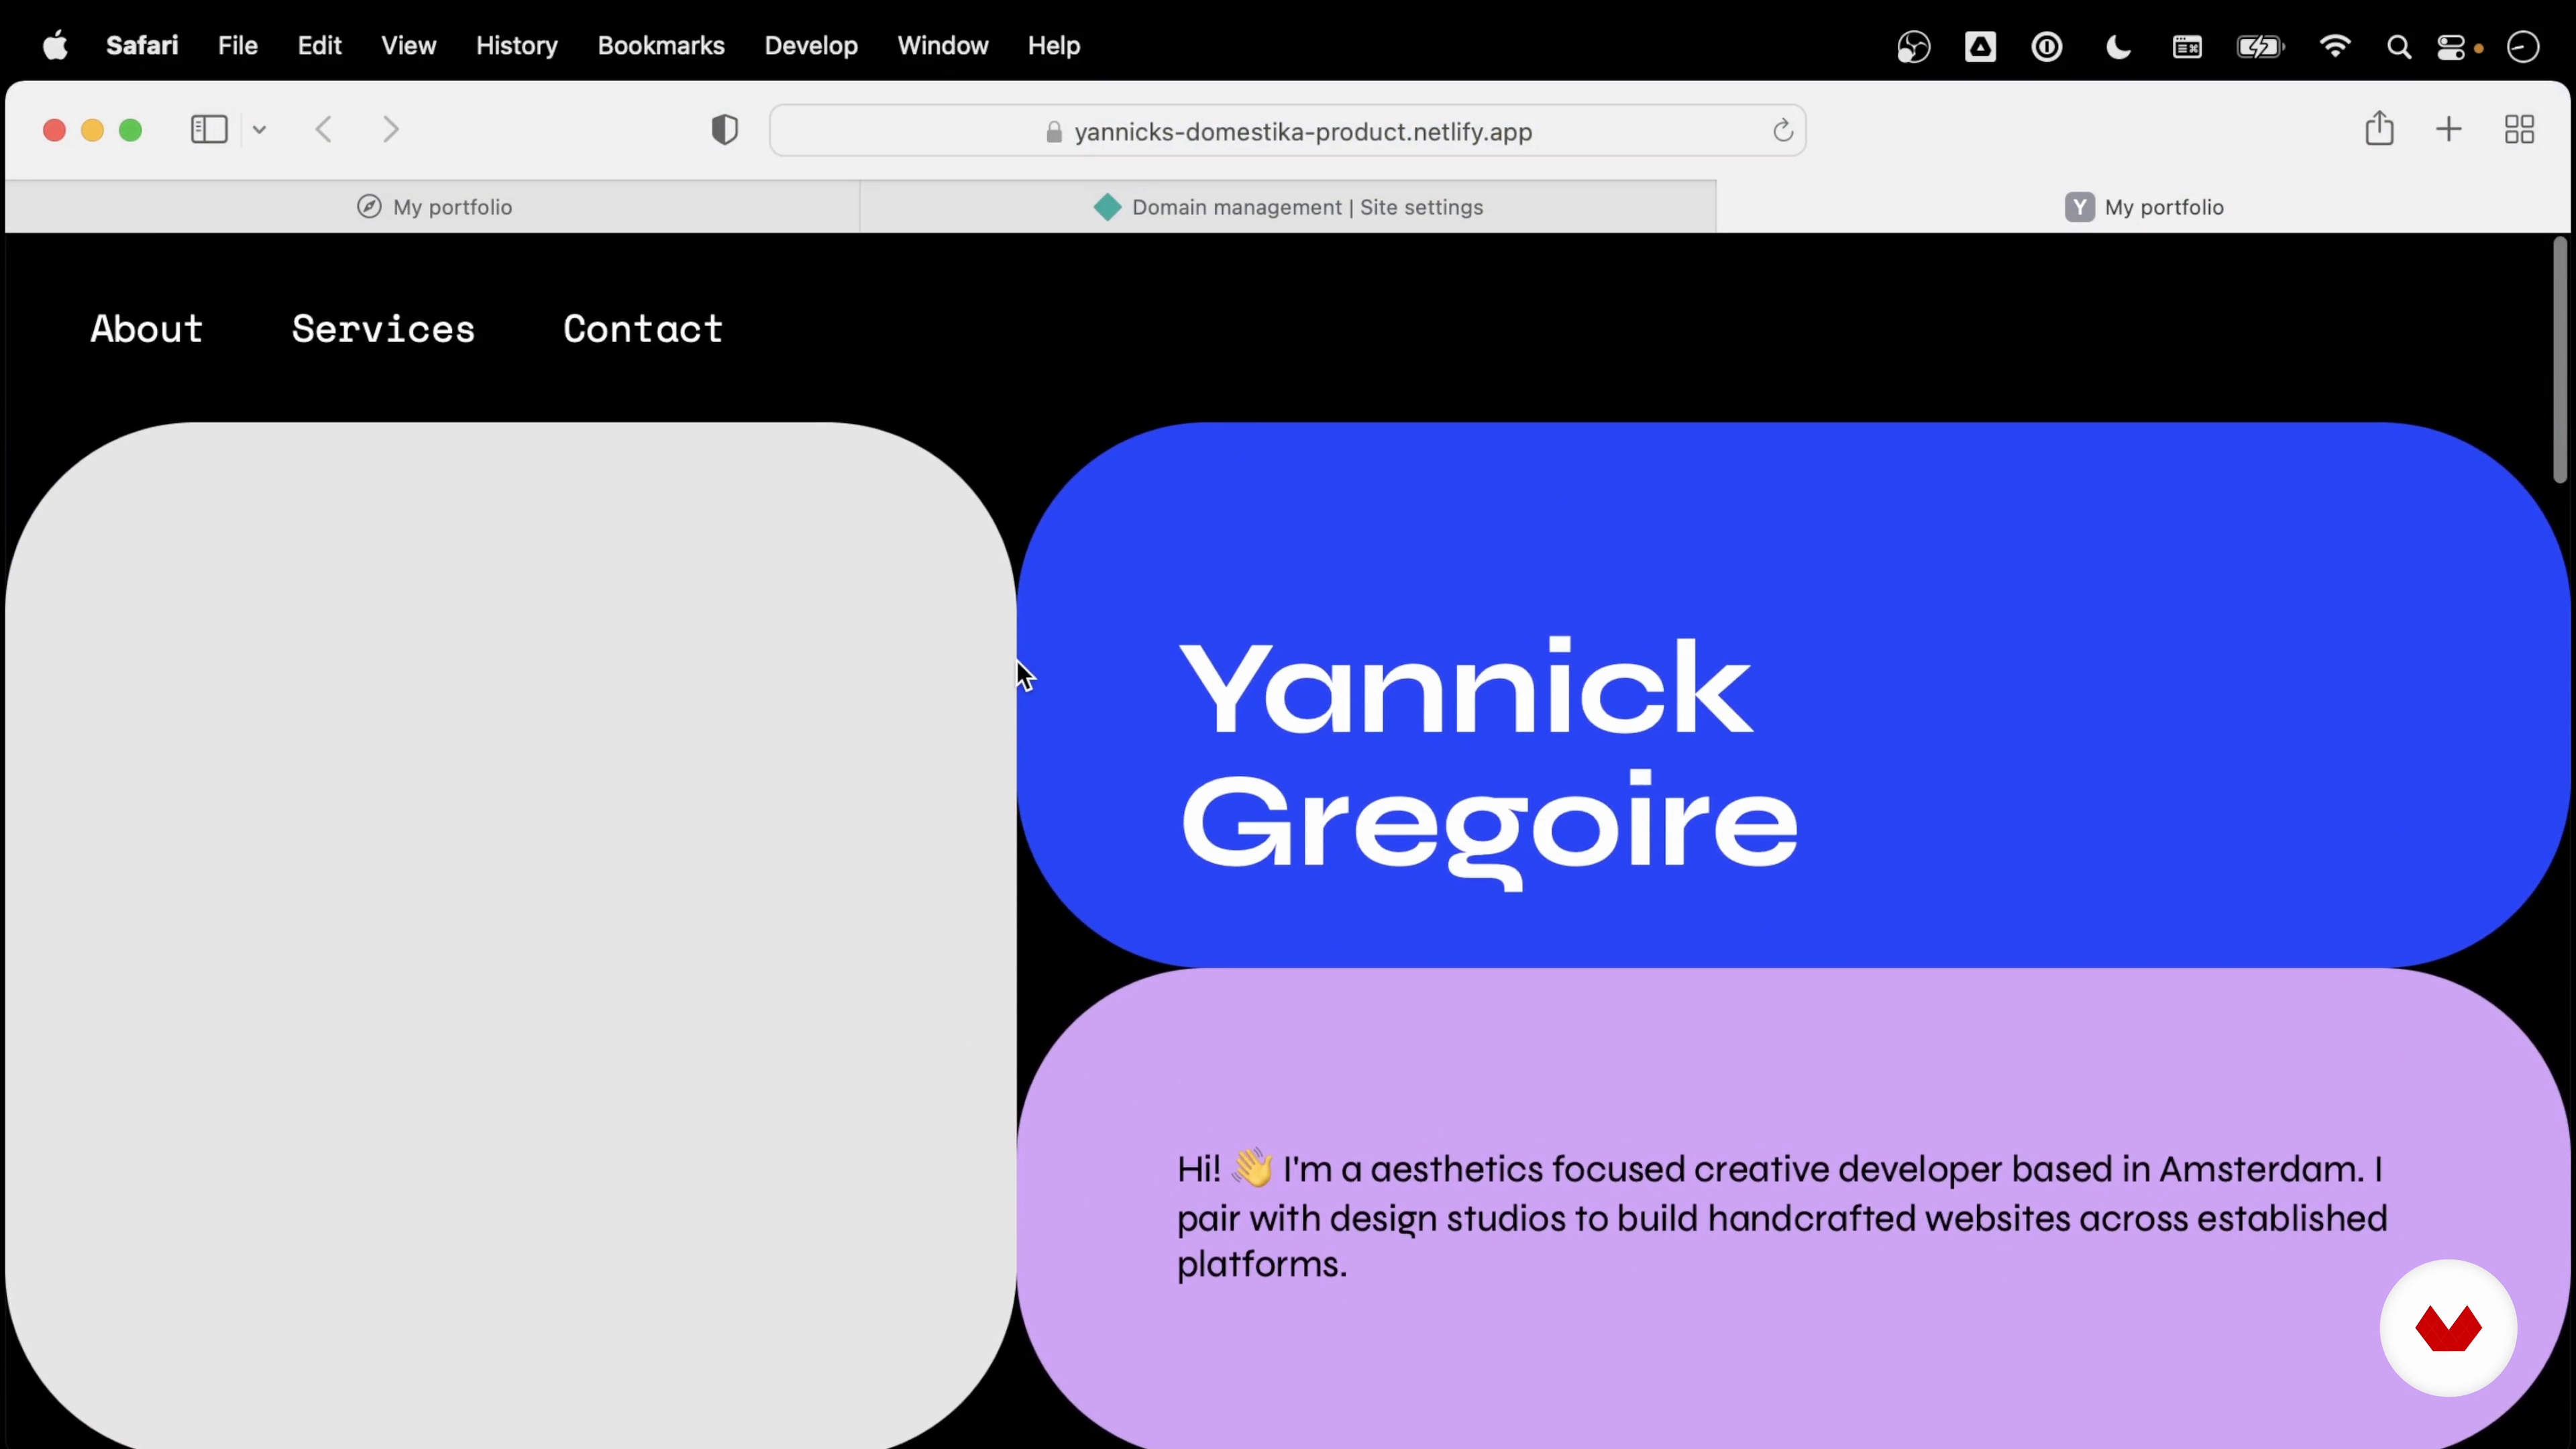This screenshot has width=2576, height=1449.
Task: Open Spotlight search
Action: click(x=2399, y=47)
